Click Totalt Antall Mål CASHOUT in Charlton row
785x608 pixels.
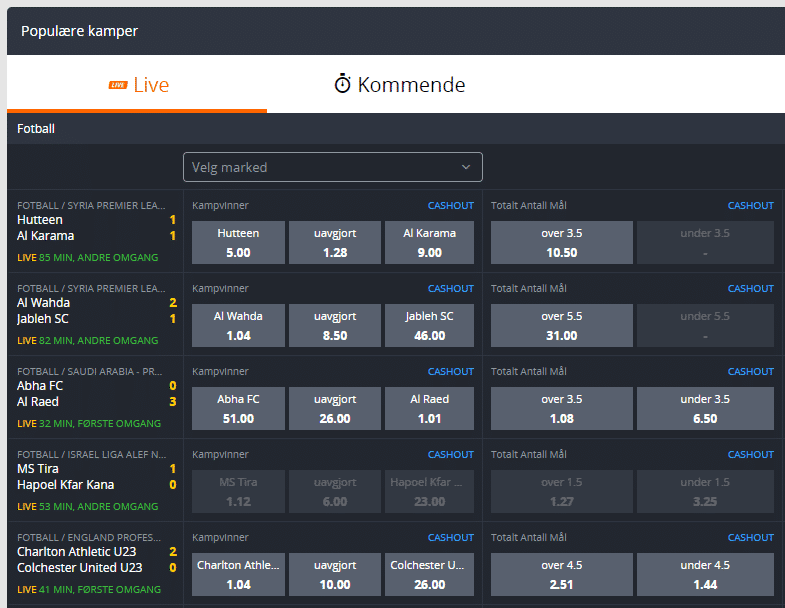click(x=750, y=538)
